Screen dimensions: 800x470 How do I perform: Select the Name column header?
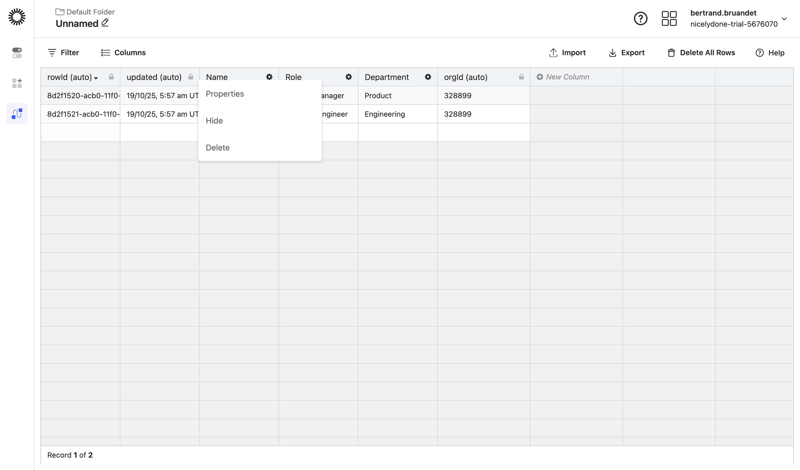[217, 77]
